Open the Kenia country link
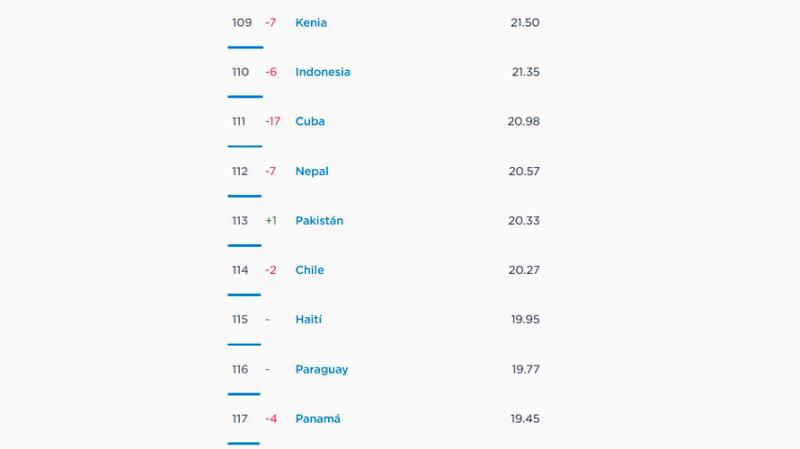Image resolution: width=800 pixels, height=449 pixels. [x=311, y=22]
